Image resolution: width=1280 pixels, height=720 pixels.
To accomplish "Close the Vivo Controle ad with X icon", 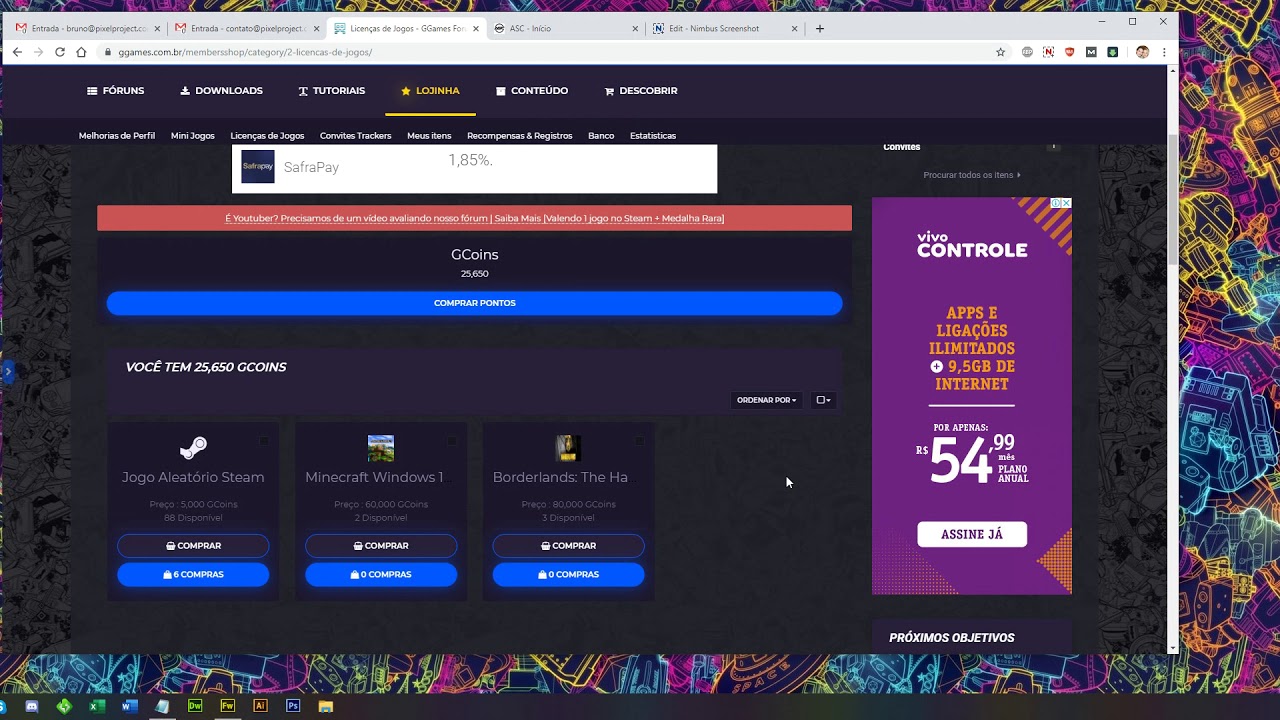I will click(x=1067, y=203).
